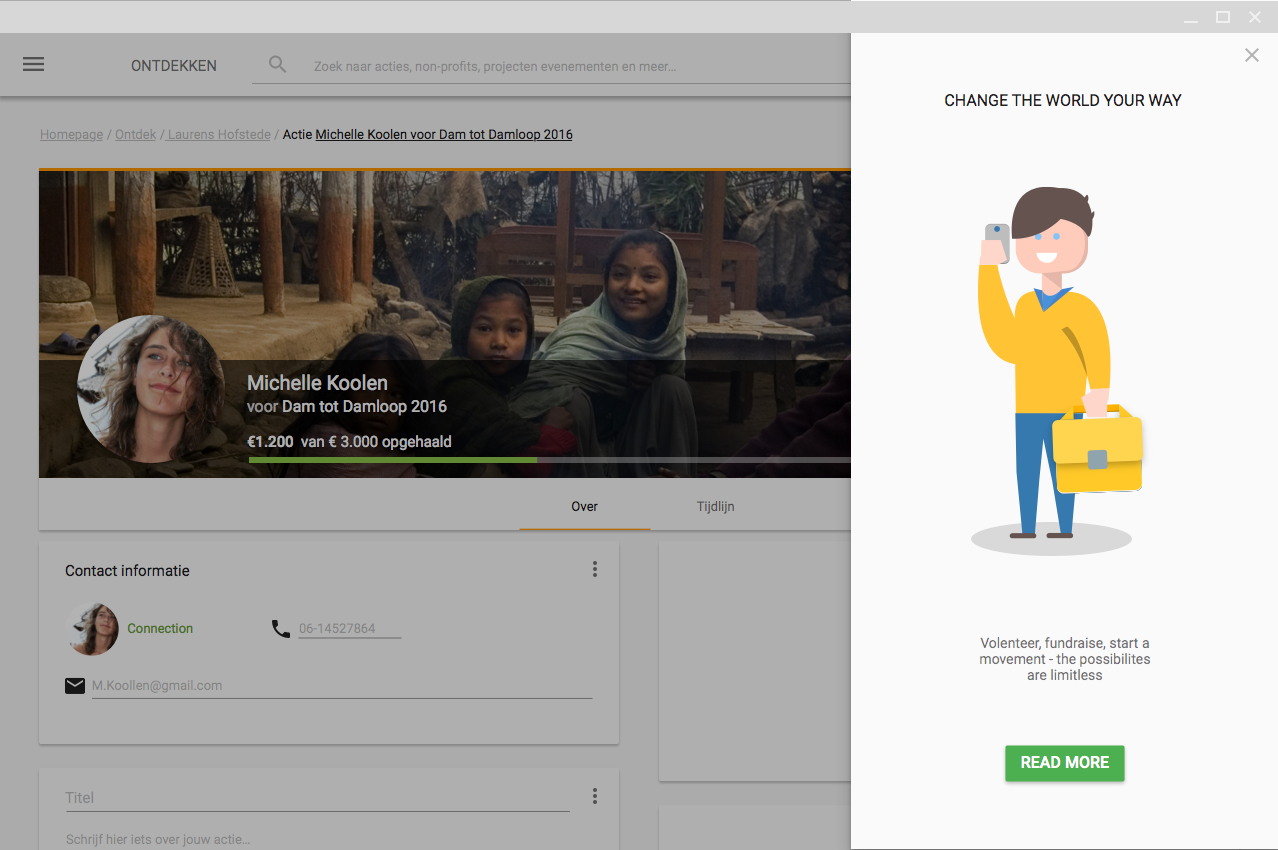Click the phone number field 06-14527864
This screenshot has height=850, width=1278.
click(x=349, y=629)
